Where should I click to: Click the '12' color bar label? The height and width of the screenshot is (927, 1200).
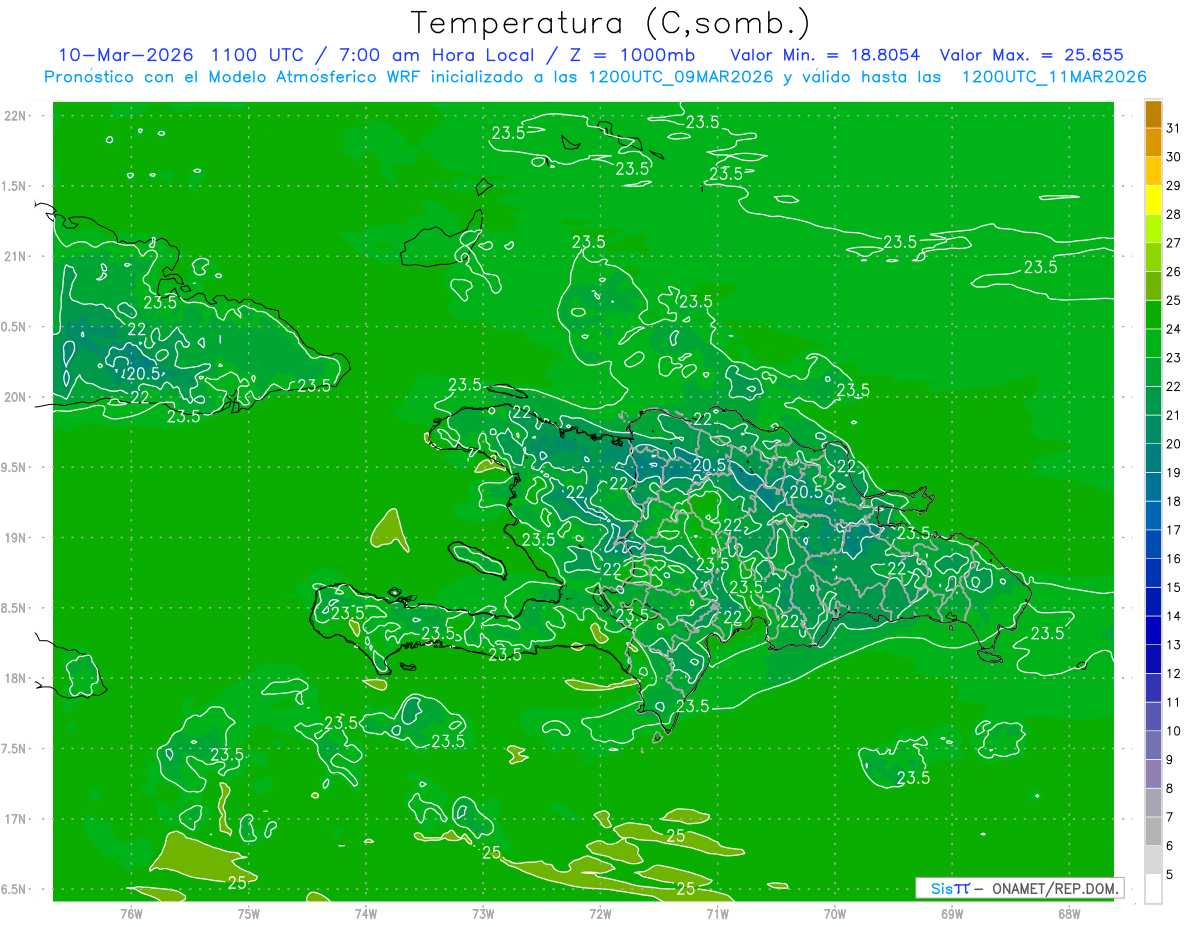pyautogui.click(x=1174, y=674)
